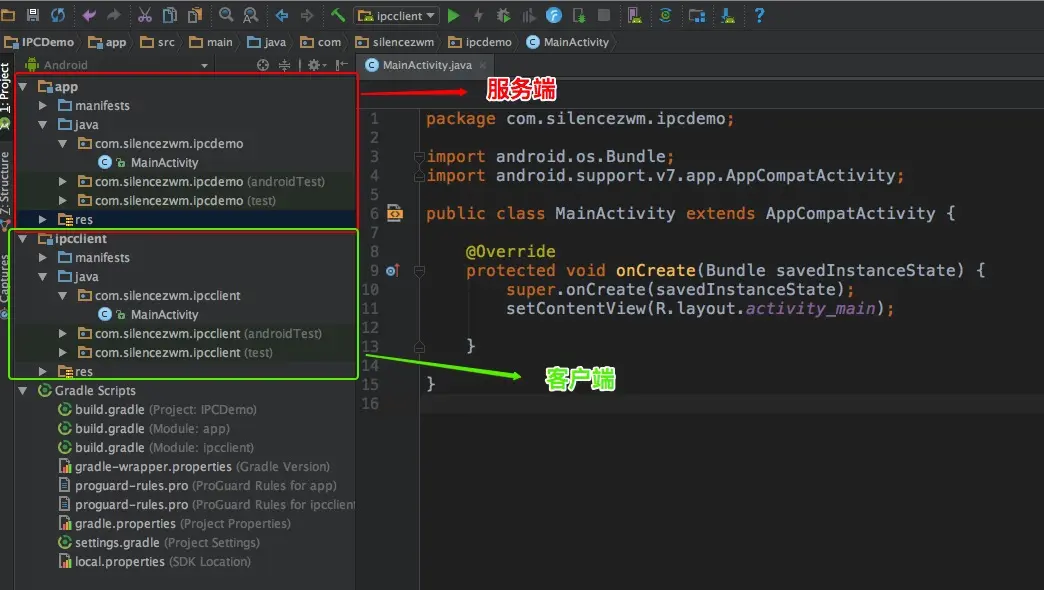The height and width of the screenshot is (590, 1044).
Task: Click the Copy icon in toolbar
Action: pos(170,15)
